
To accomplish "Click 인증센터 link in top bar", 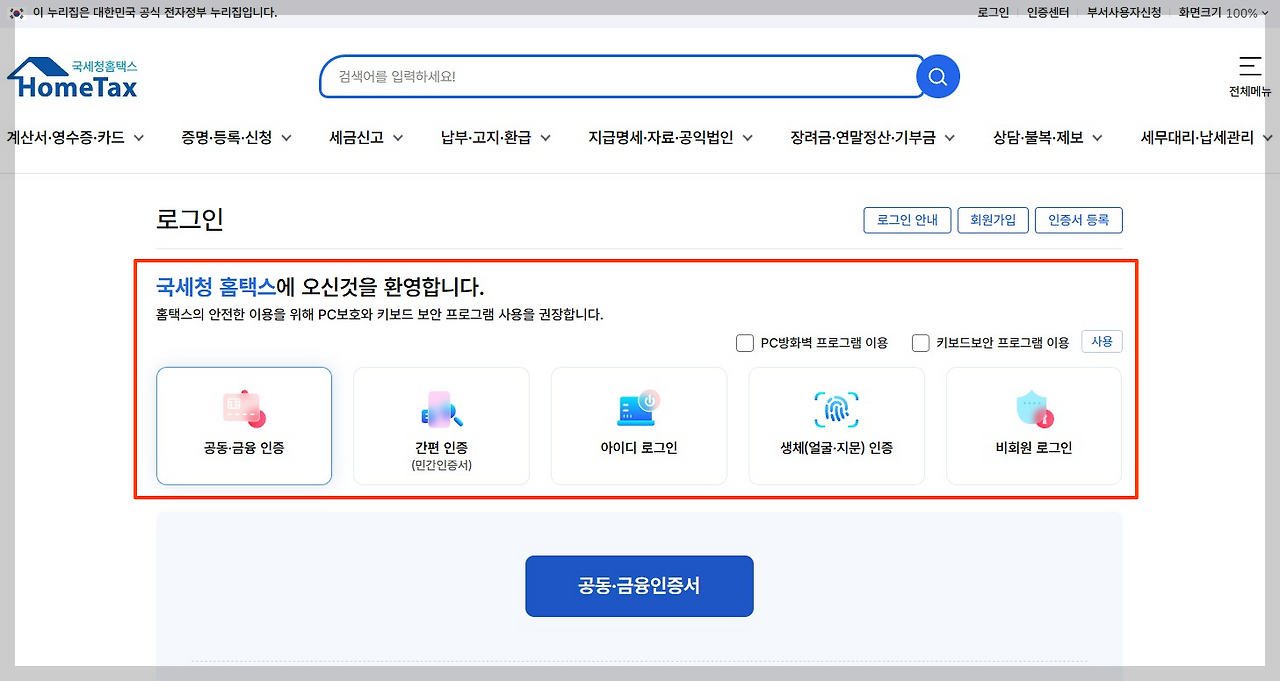I will (1048, 13).
